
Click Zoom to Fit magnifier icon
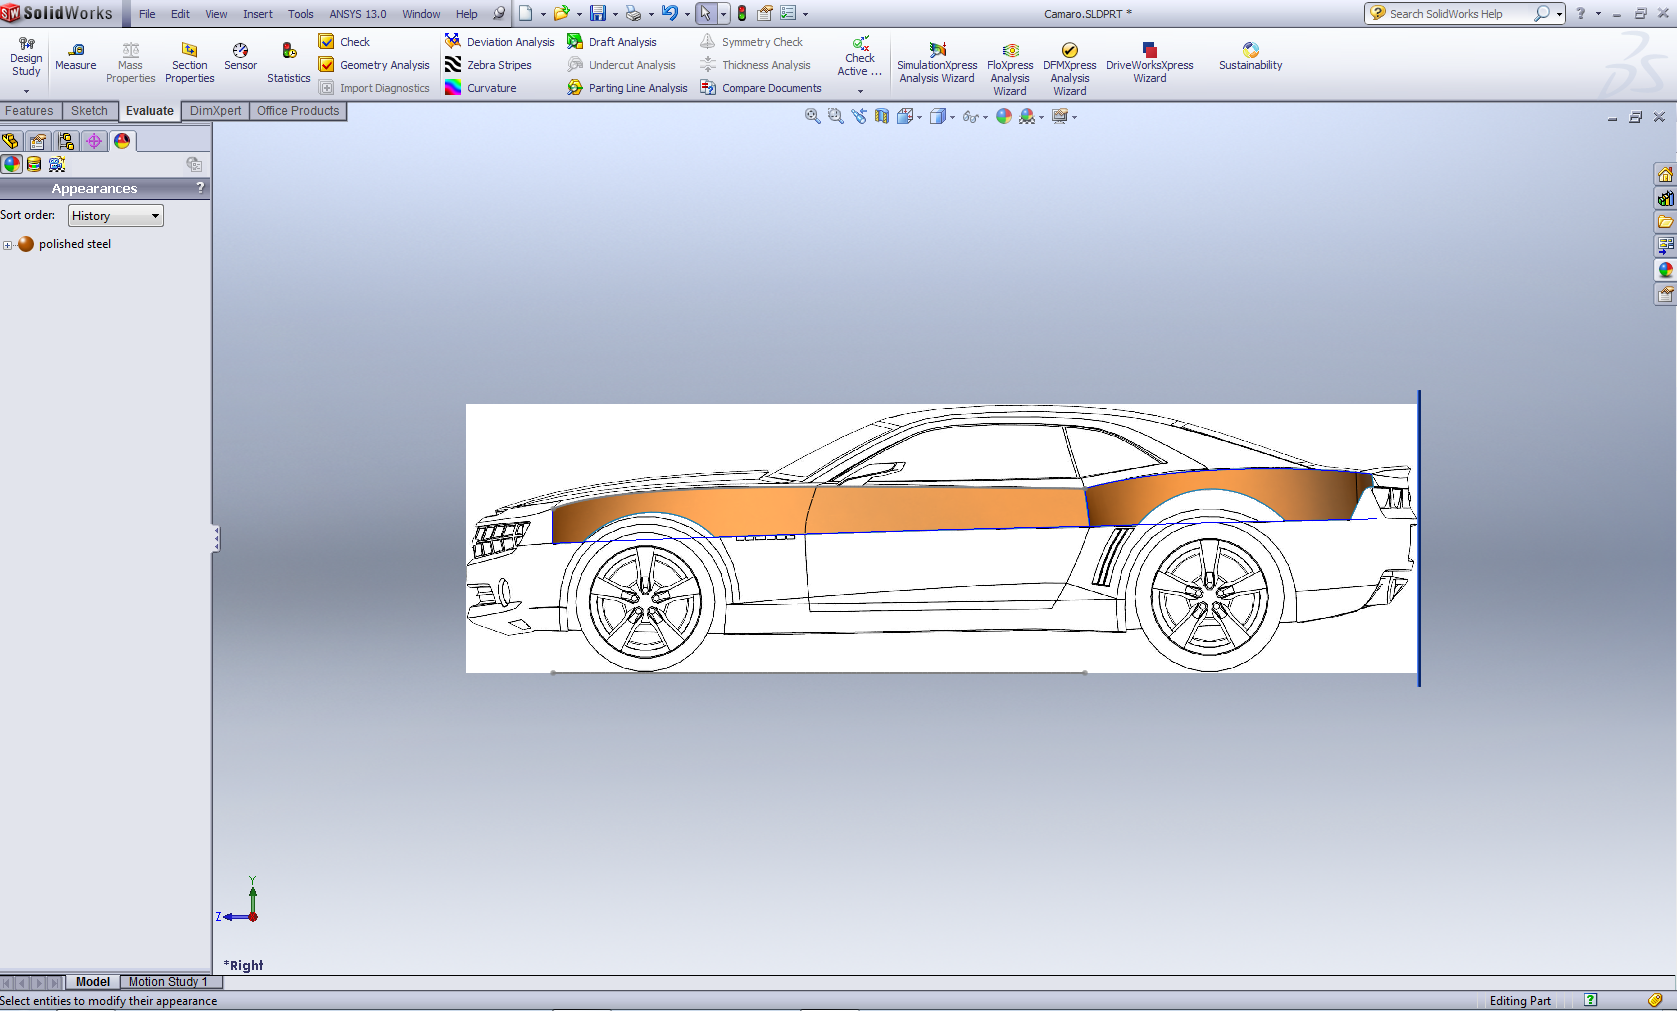pos(812,117)
